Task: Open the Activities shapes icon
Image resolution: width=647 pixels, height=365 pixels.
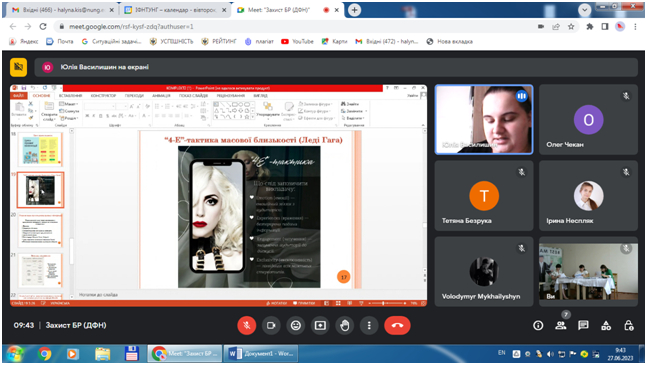Action: pyautogui.click(x=606, y=325)
